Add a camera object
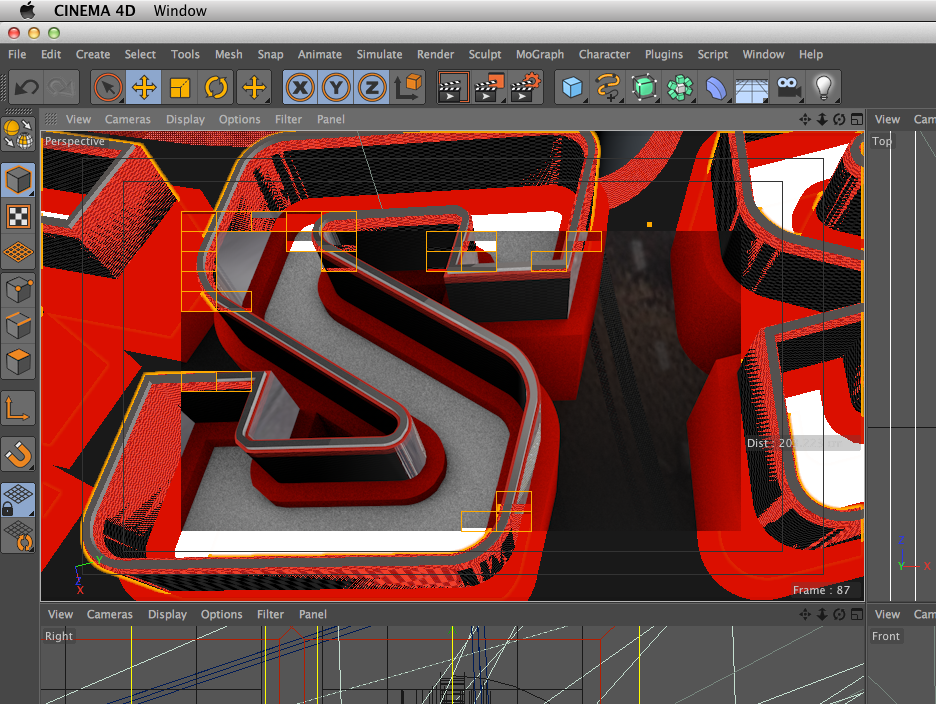Viewport: 936px width, 704px height. coord(788,88)
